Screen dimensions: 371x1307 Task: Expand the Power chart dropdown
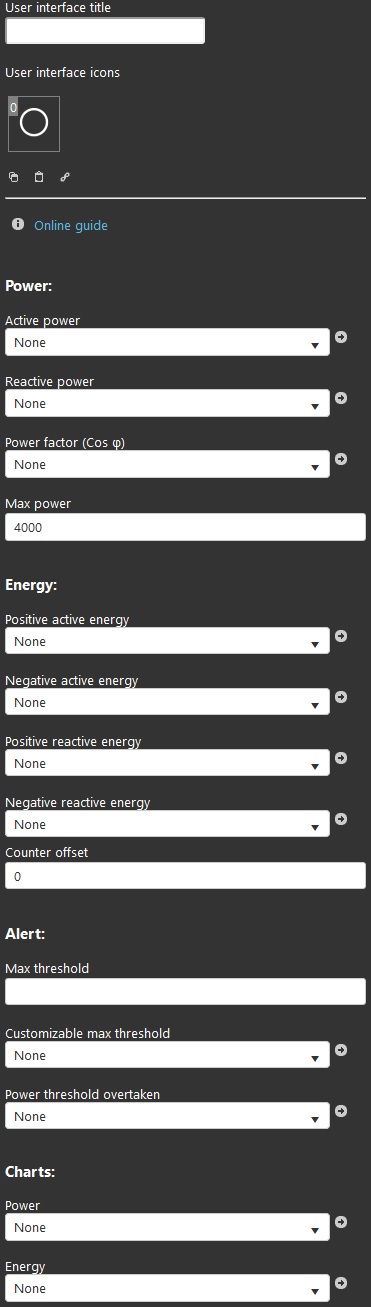click(x=167, y=1227)
